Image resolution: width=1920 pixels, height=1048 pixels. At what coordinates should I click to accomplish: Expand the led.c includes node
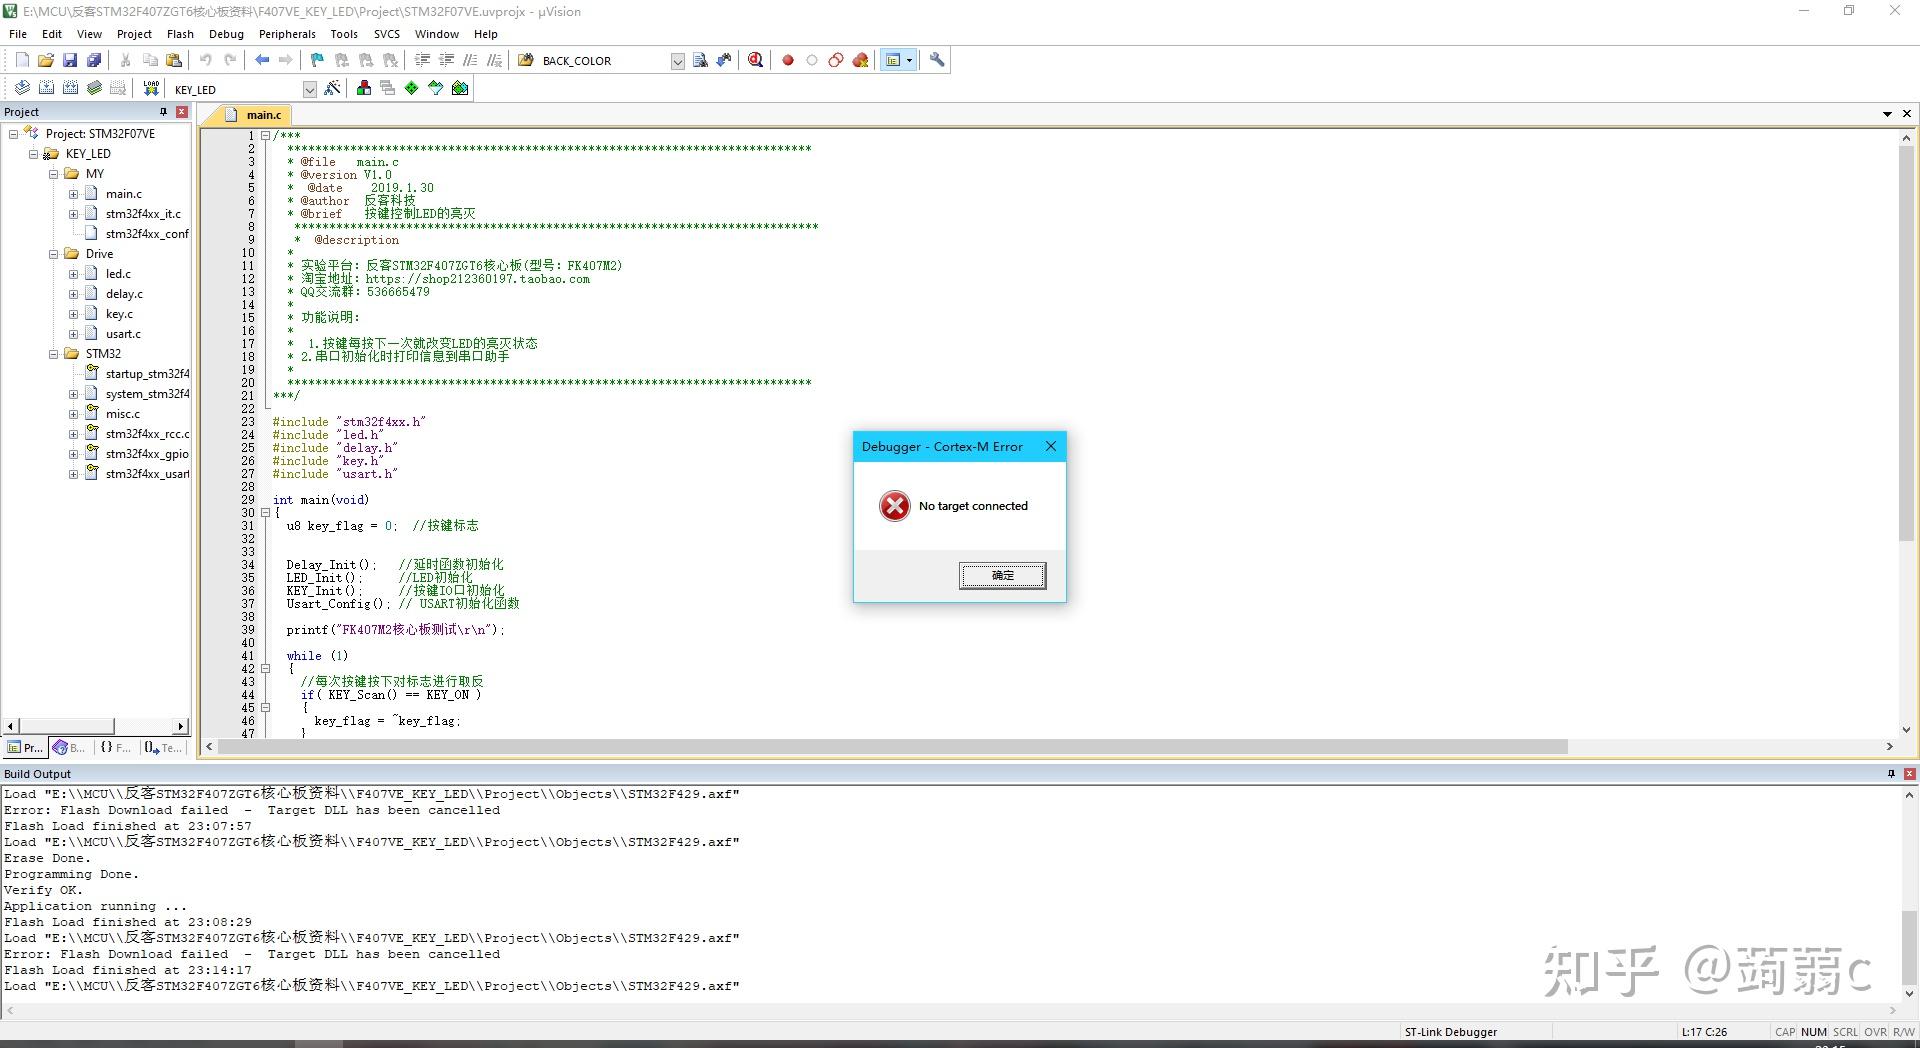(73, 273)
